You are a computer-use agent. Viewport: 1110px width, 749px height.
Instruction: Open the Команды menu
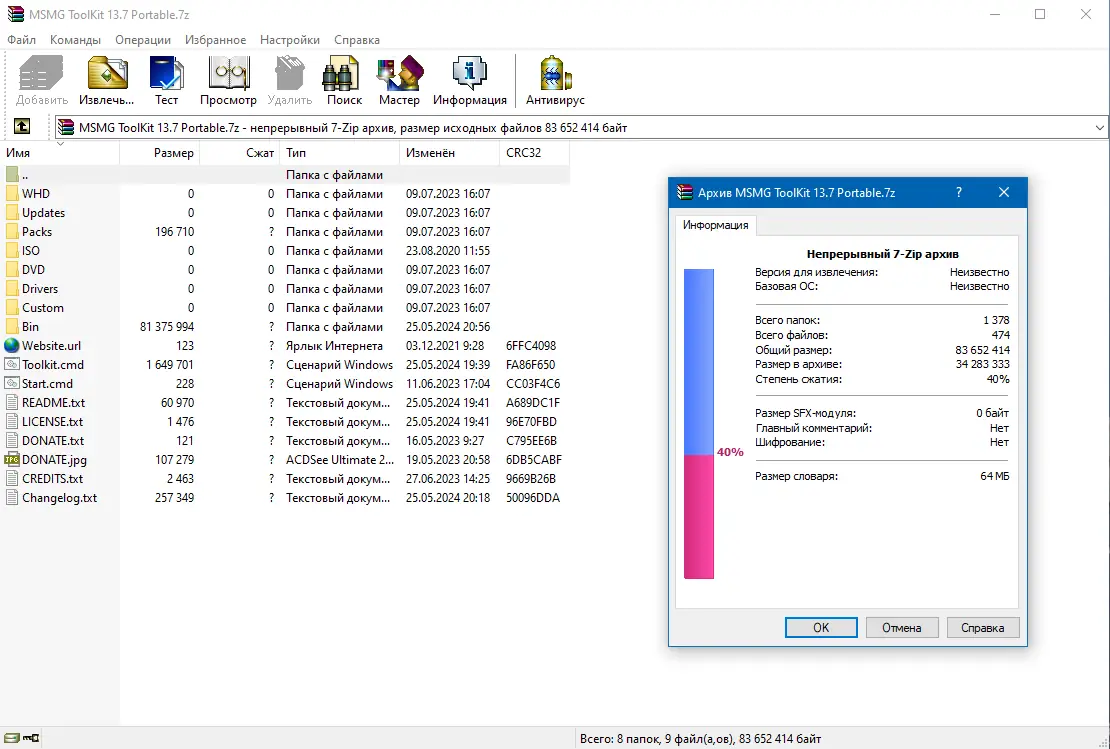[x=75, y=40]
